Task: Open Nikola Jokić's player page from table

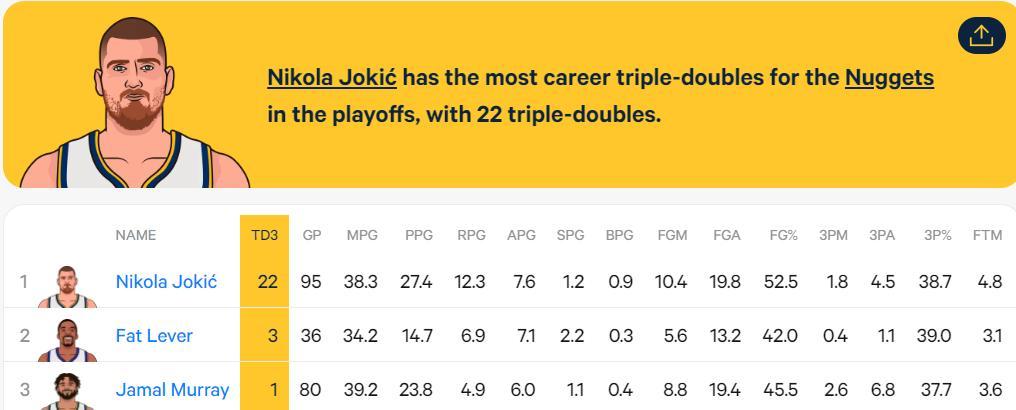Action: pos(166,282)
